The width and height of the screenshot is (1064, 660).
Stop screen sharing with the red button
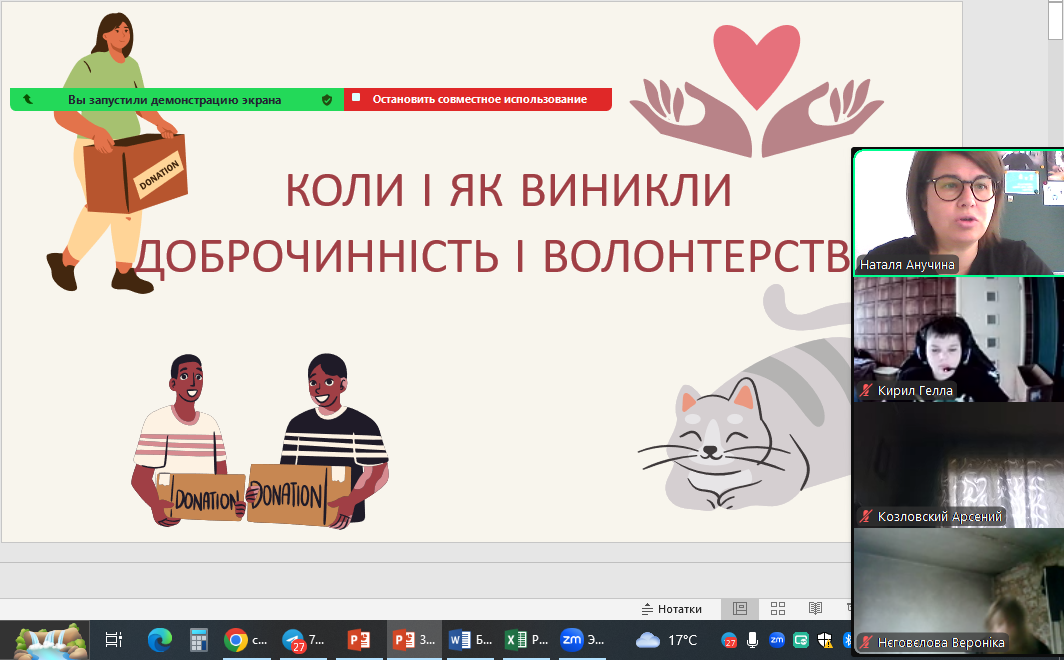(x=478, y=99)
